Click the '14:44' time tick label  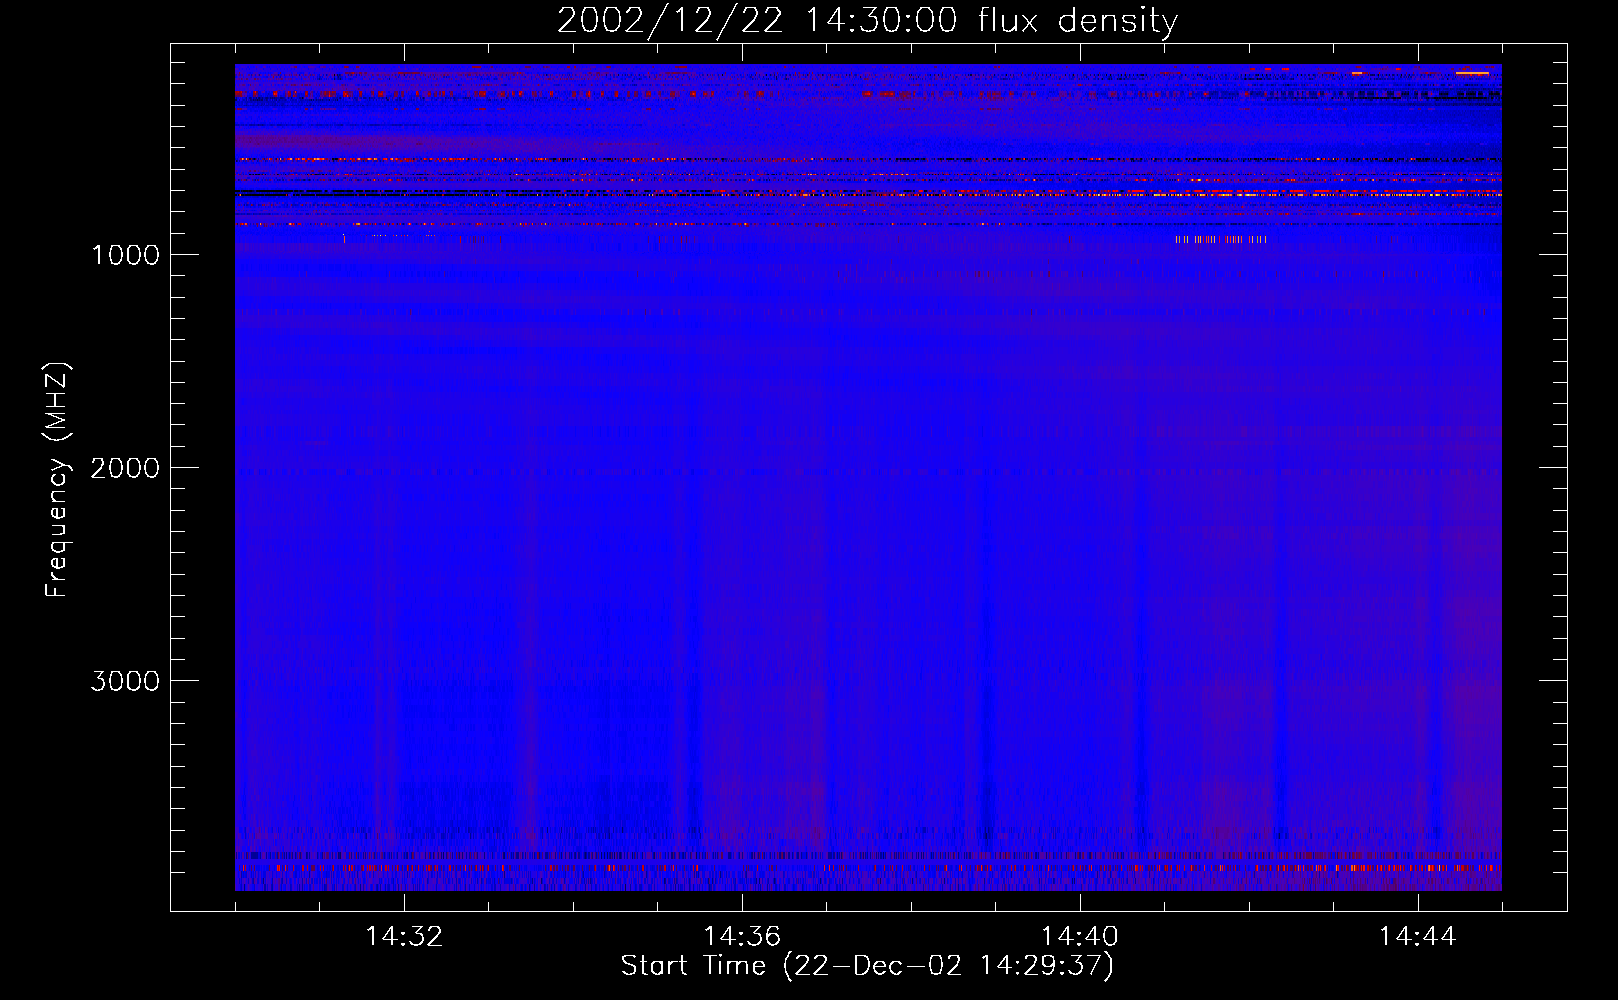click(x=1418, y=937)
